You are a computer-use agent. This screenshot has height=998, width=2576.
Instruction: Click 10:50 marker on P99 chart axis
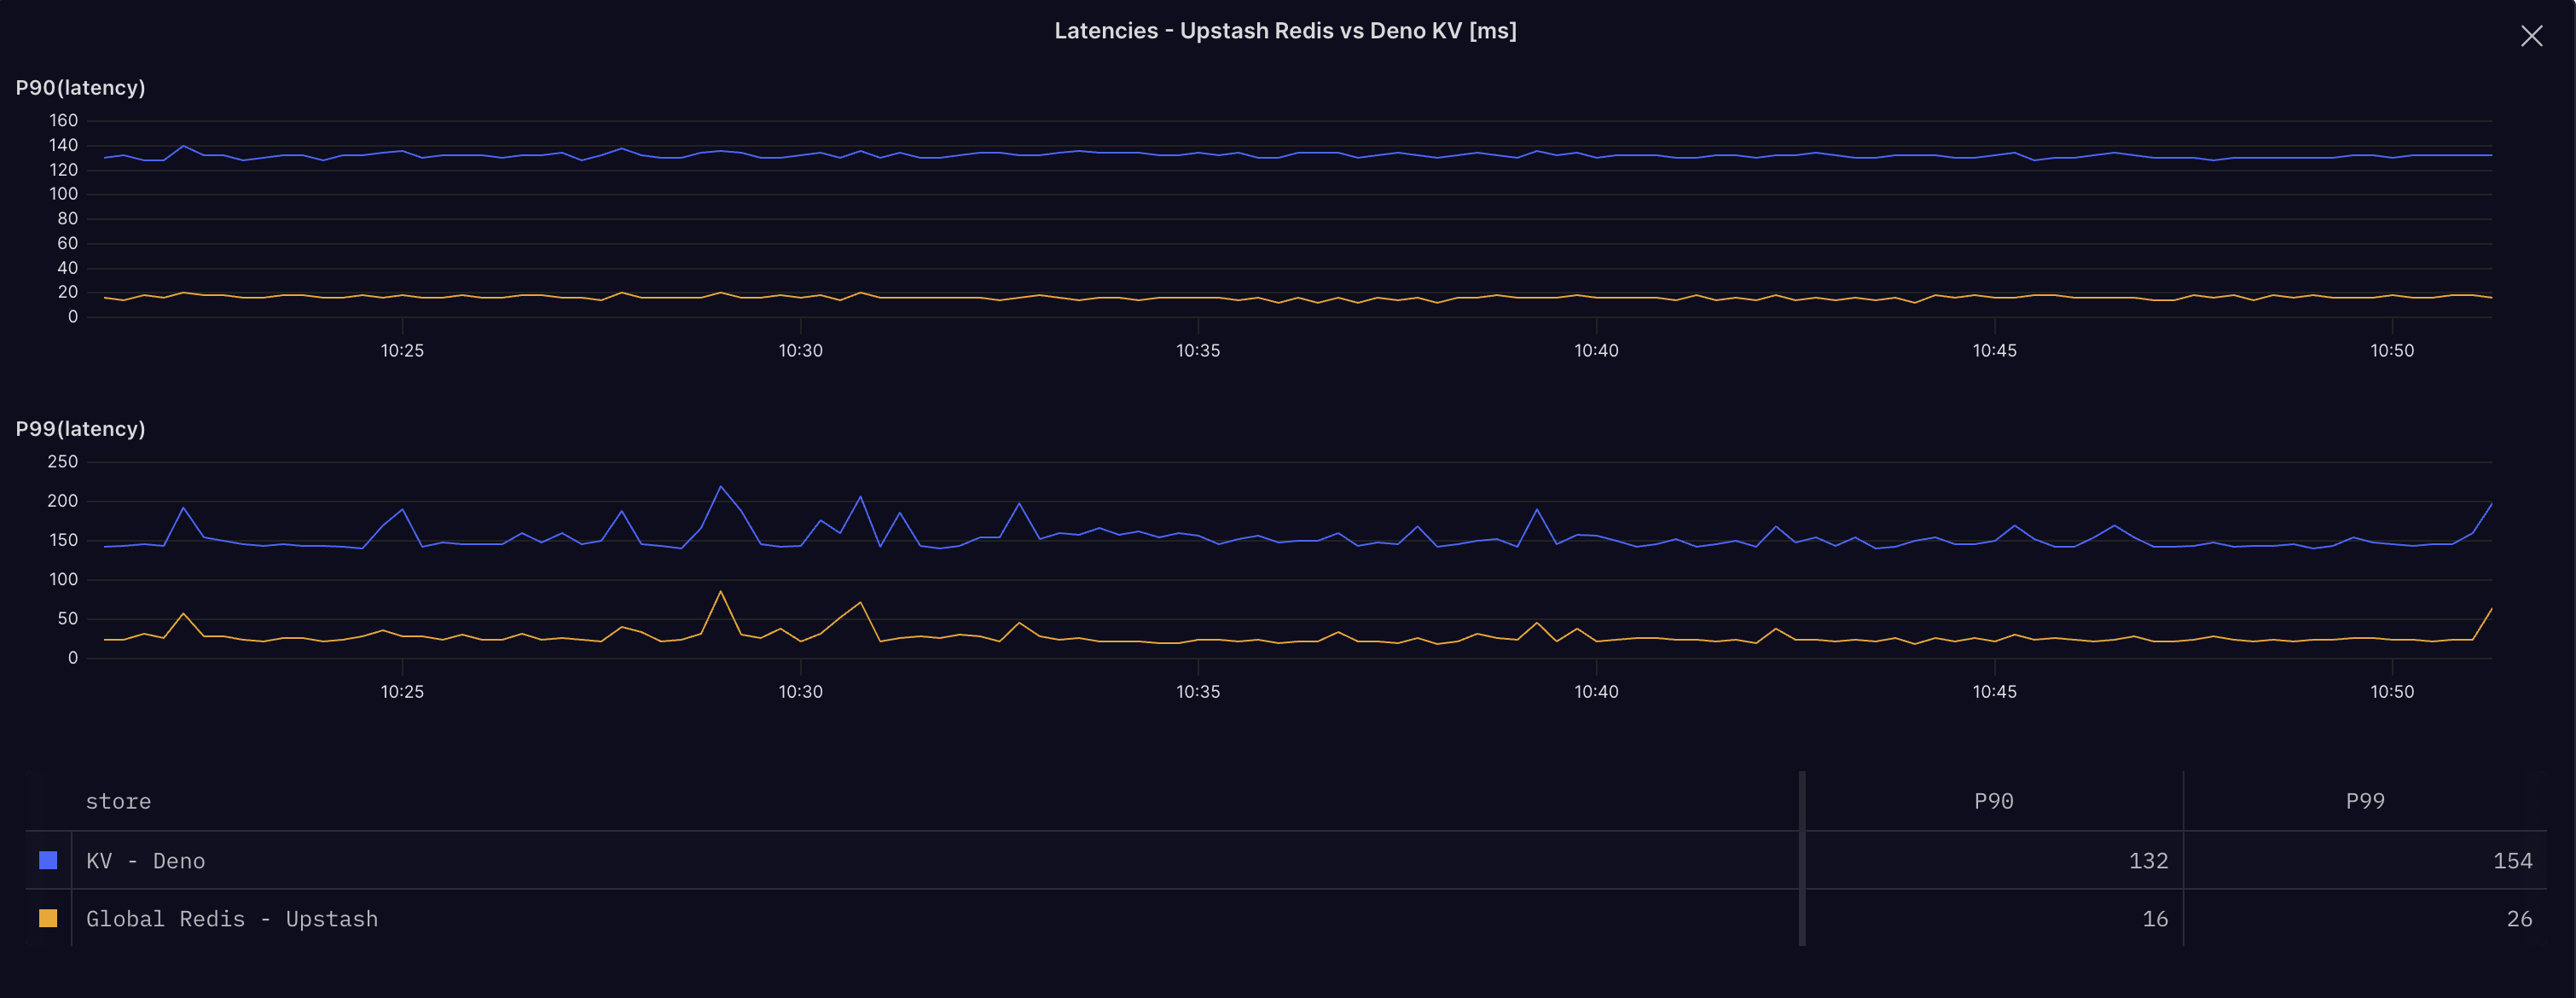(2392, 692)
